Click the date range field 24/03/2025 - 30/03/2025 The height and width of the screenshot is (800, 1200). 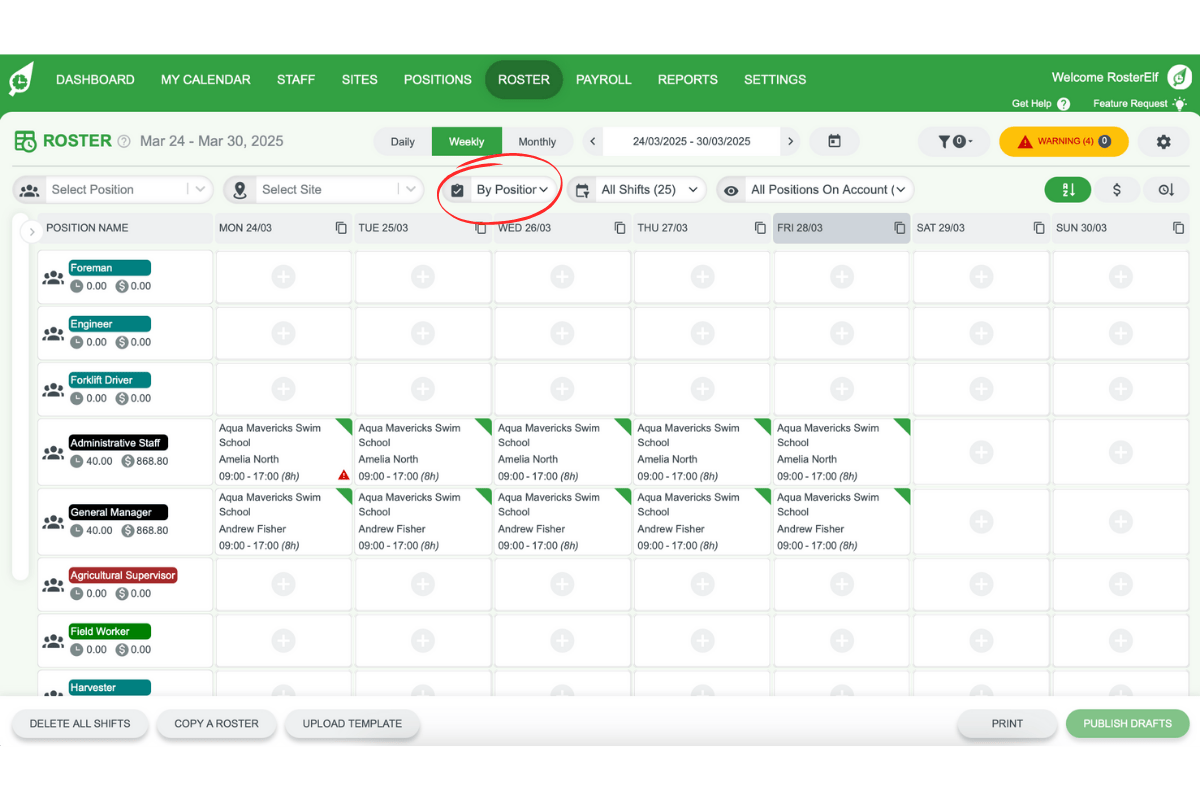click(x=691, y=142)
